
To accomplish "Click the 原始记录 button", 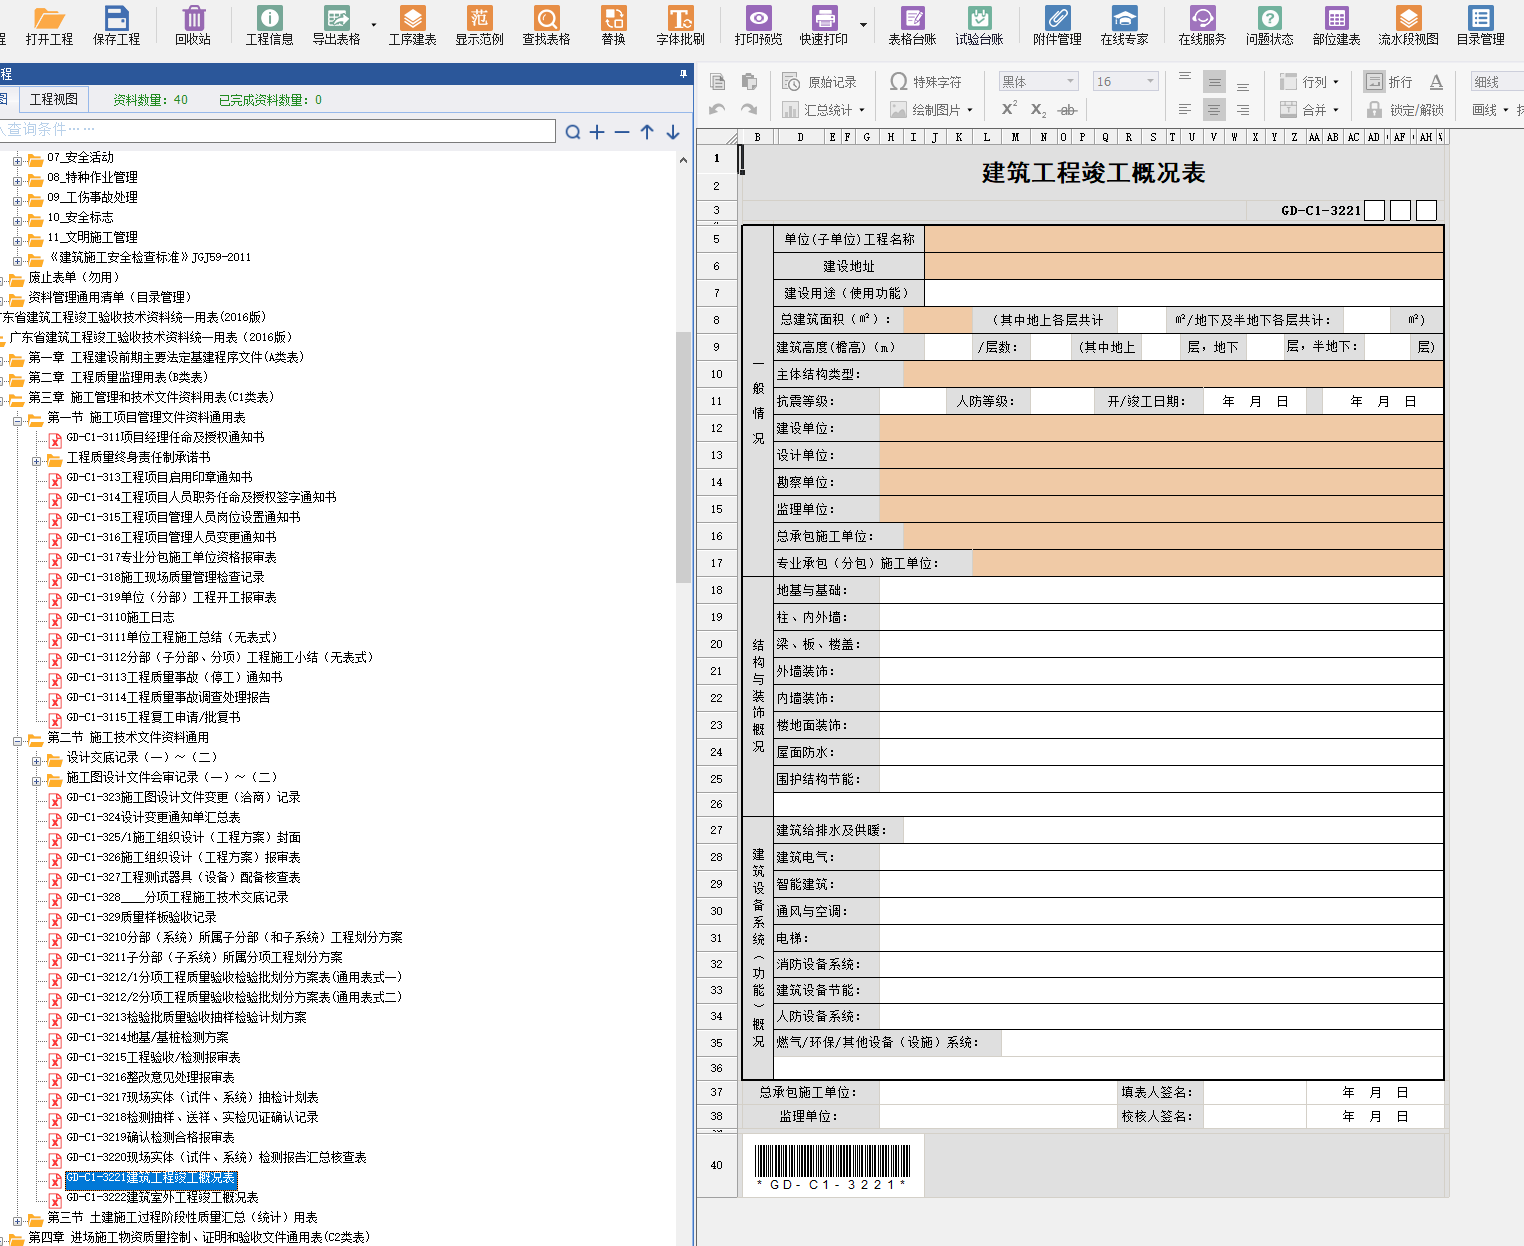I will (819, 82).
